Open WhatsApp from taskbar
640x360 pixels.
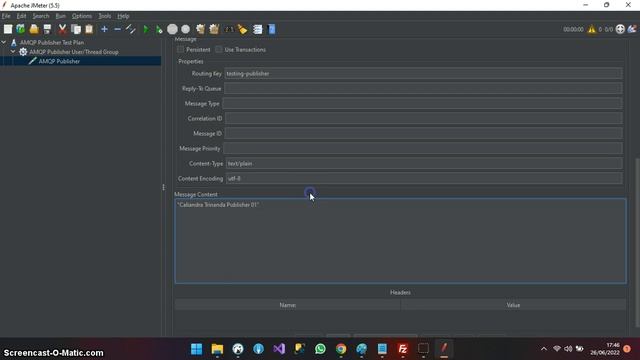pyautogui.click(x=320, y=349)
